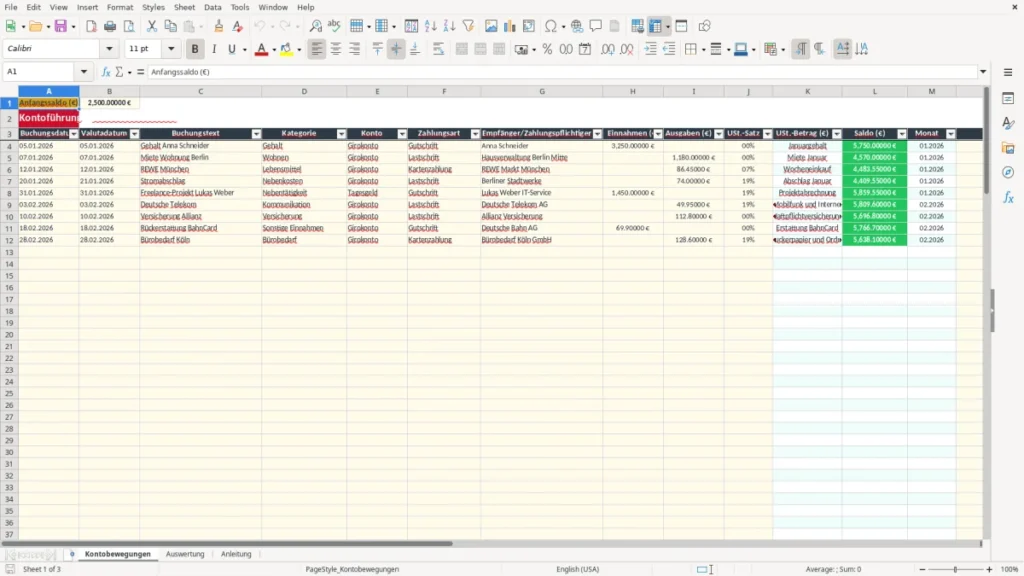Select column G header
Viewport: 1024px width, 576px height.
point(541,91)
